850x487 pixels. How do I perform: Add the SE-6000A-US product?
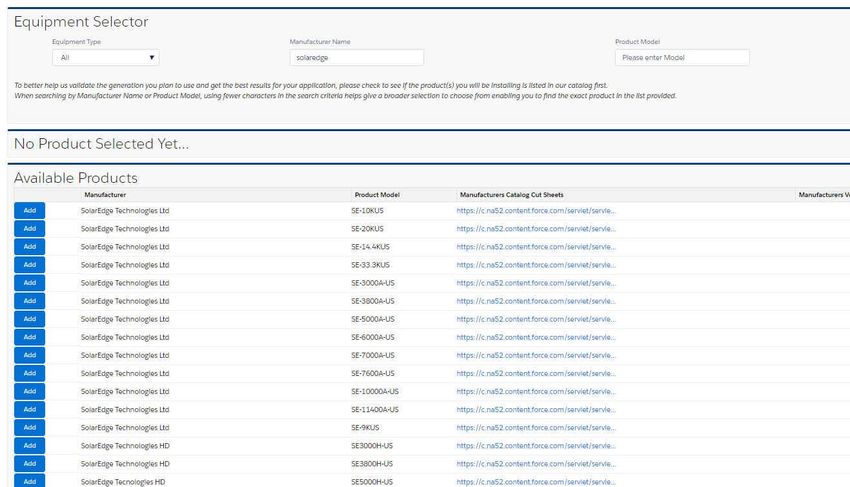click(x=30, y=337)
